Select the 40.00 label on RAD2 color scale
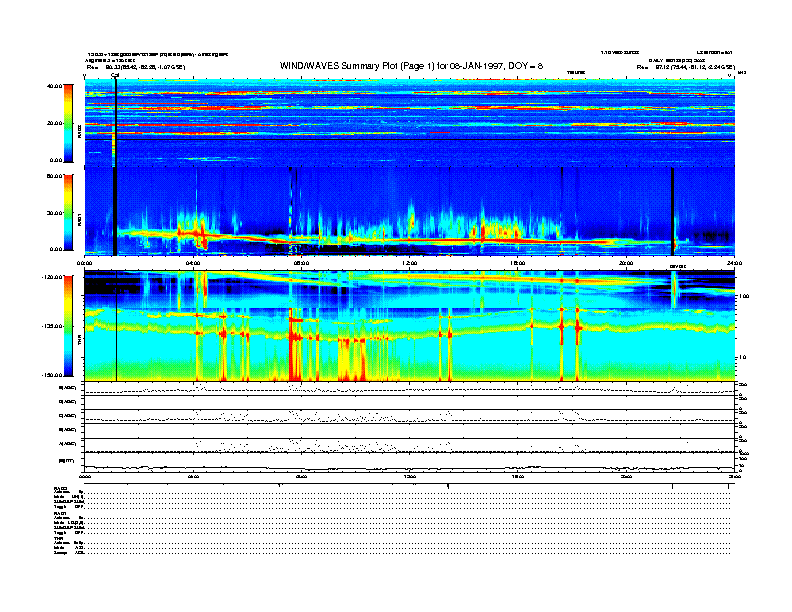 click(55, 86)
